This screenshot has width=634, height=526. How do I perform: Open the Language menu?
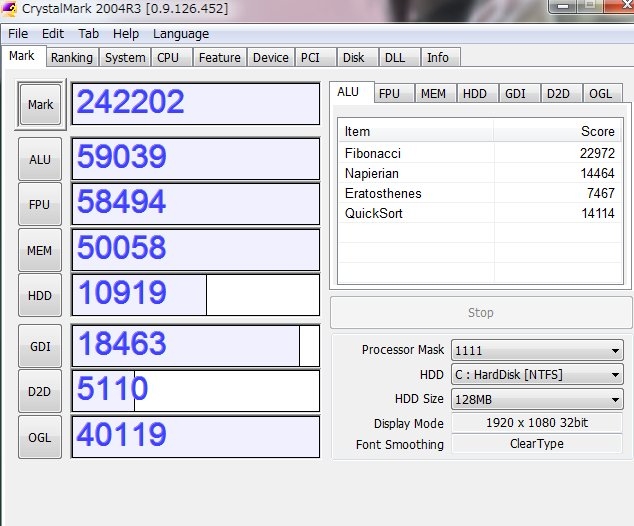click(181, 34)
